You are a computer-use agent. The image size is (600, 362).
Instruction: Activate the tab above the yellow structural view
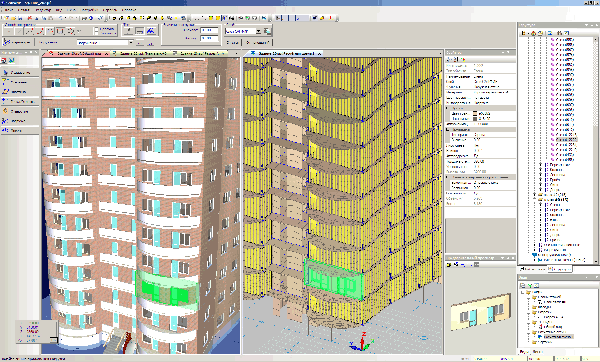click(285, 54)
